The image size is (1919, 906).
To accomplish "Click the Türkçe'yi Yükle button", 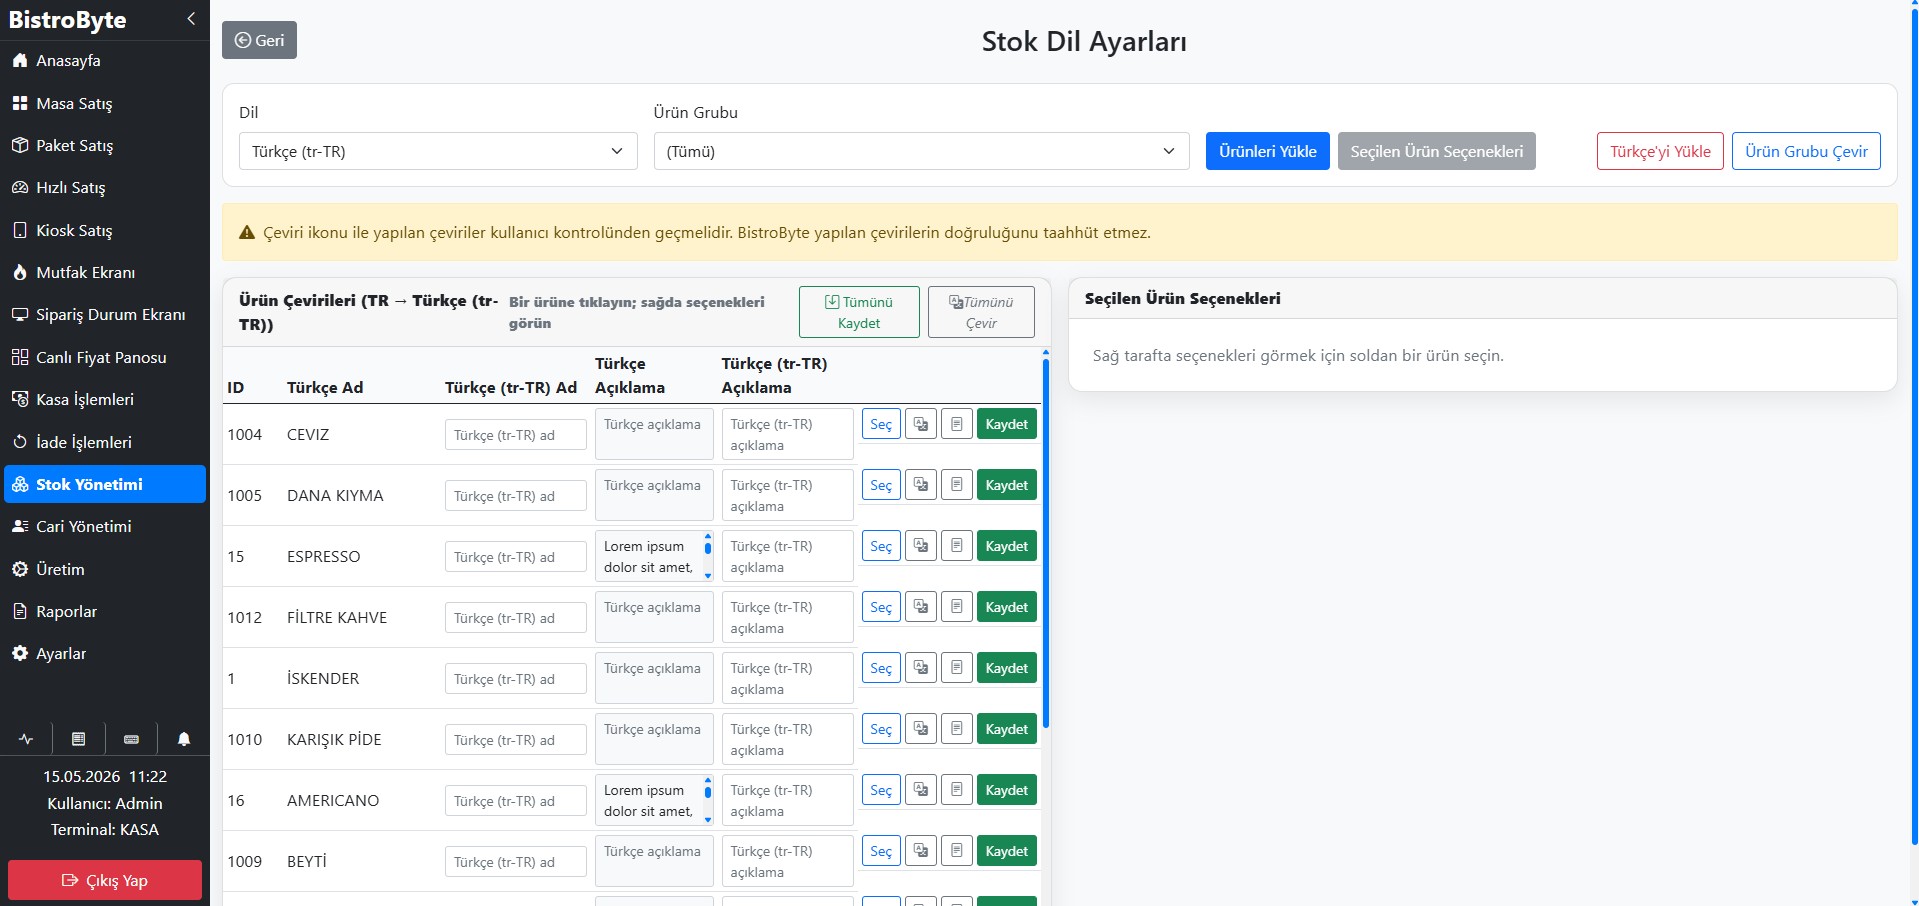I will tap(1660, 151).
